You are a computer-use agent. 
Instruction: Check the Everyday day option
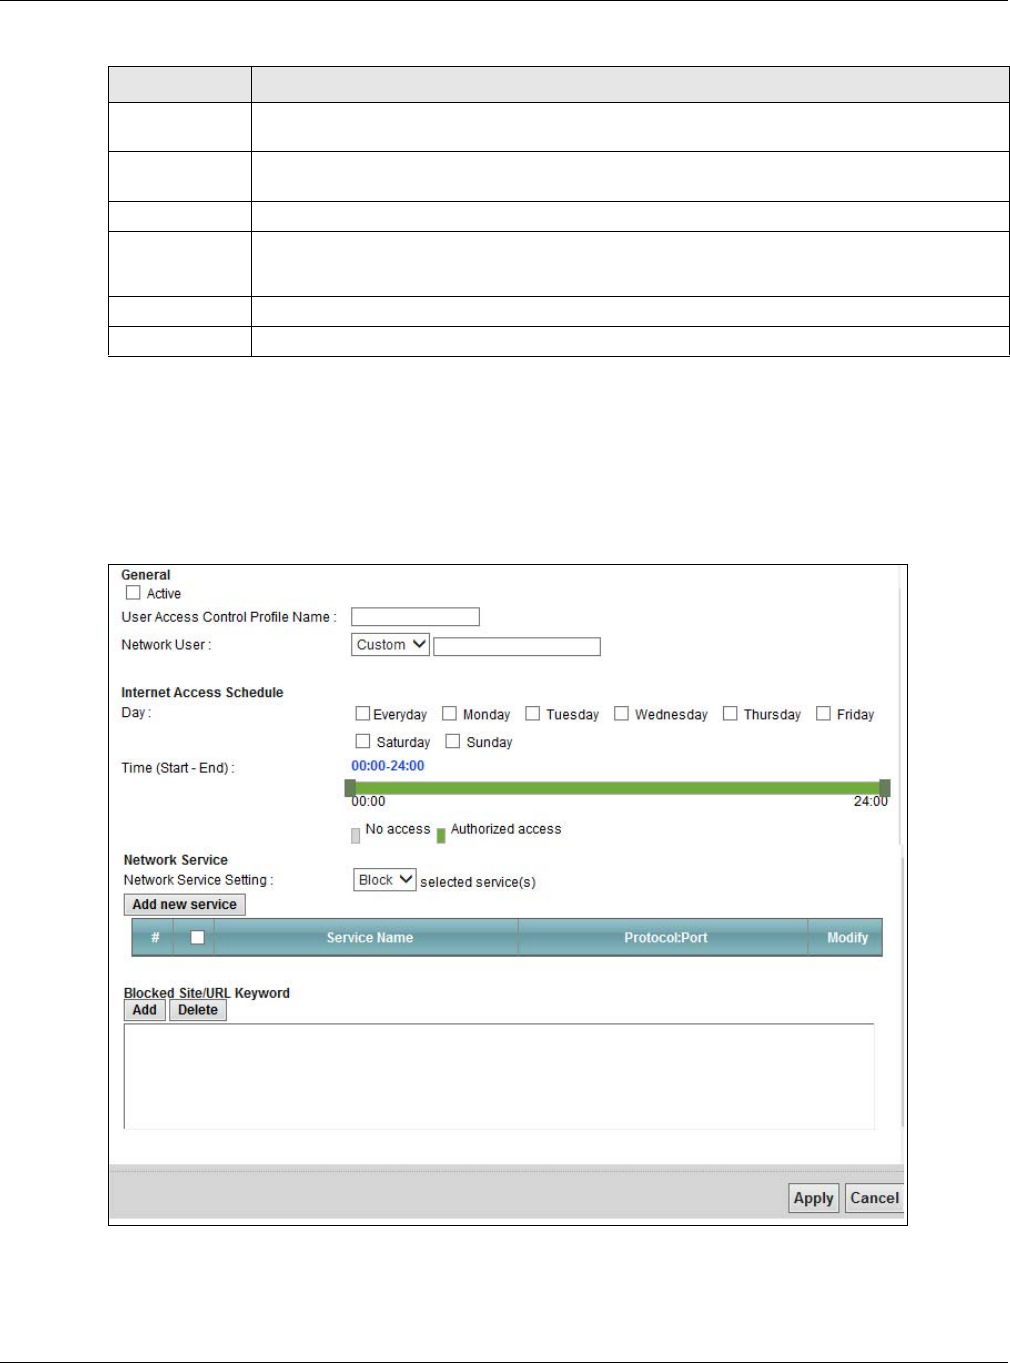pyautogui.click(x=363, y=714)
